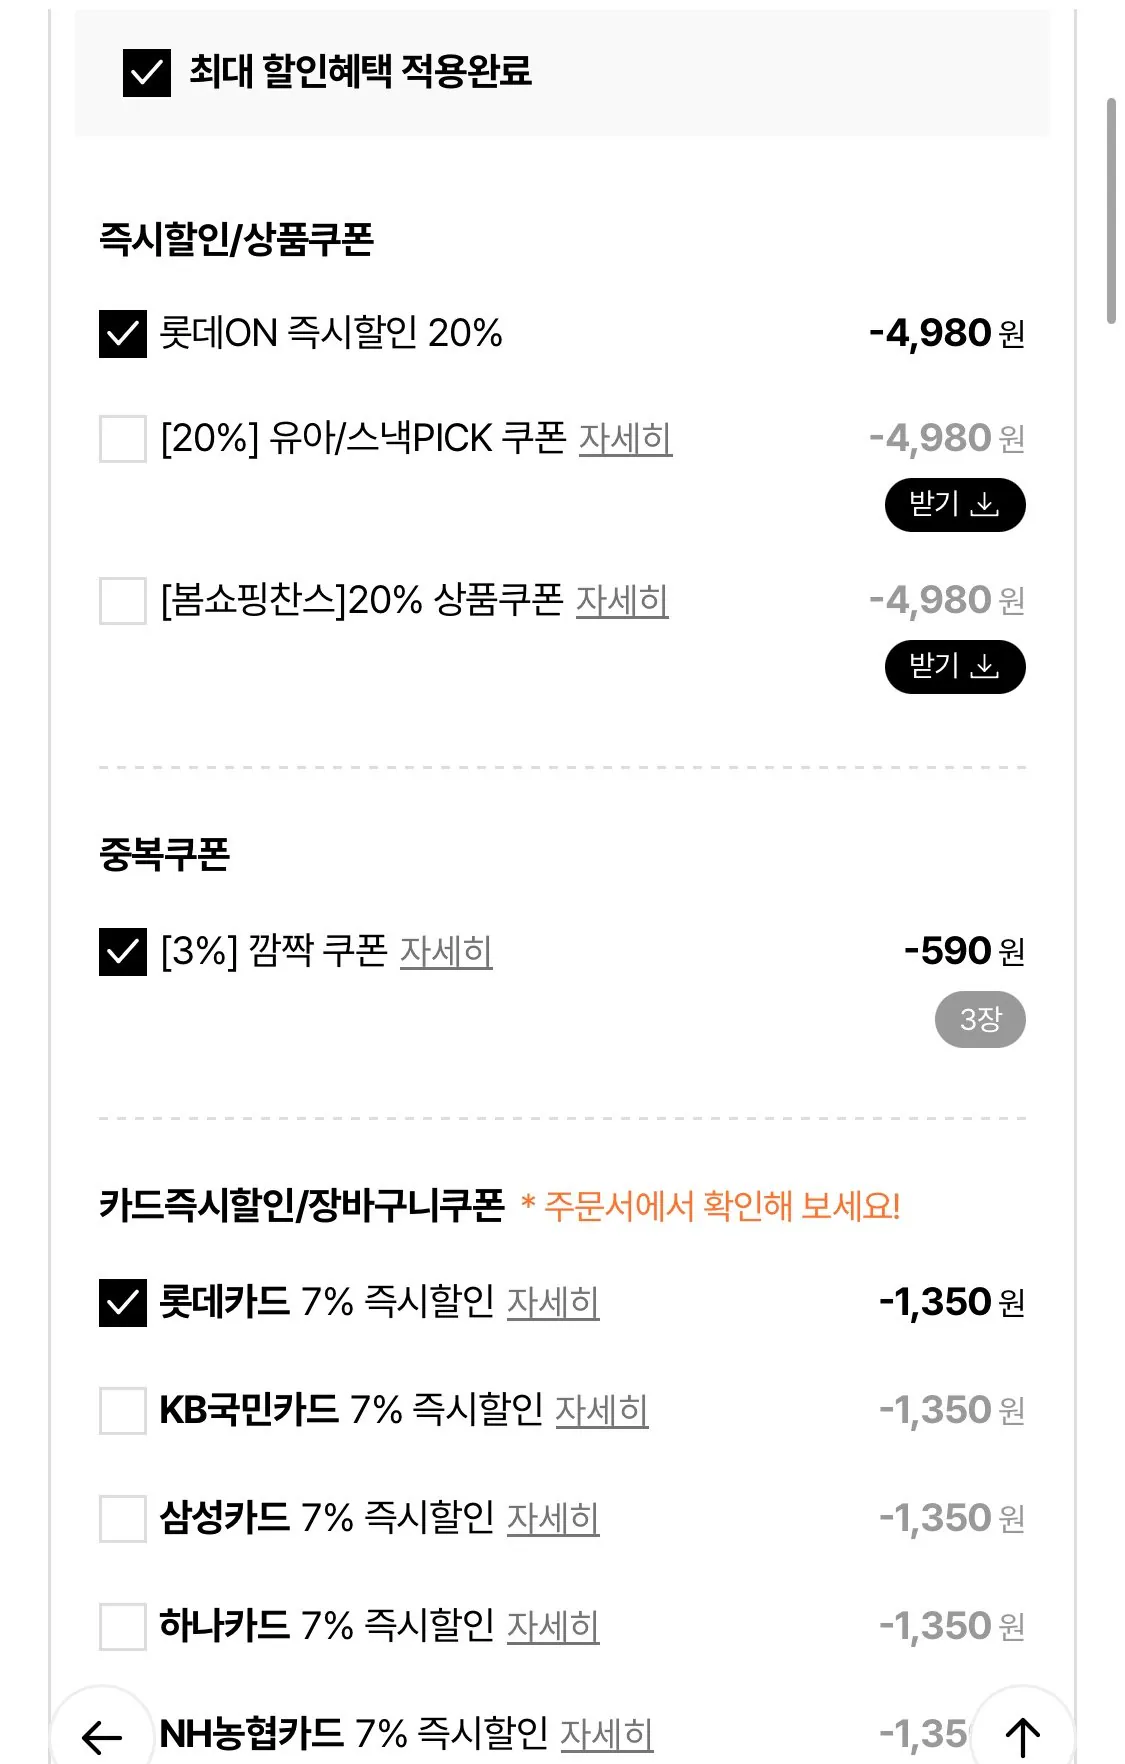The image size is (1125, 1764).
Task: Check the [봄쇼핑찬스]20% 상품쿠폰 box
Action: coord(123,601)
